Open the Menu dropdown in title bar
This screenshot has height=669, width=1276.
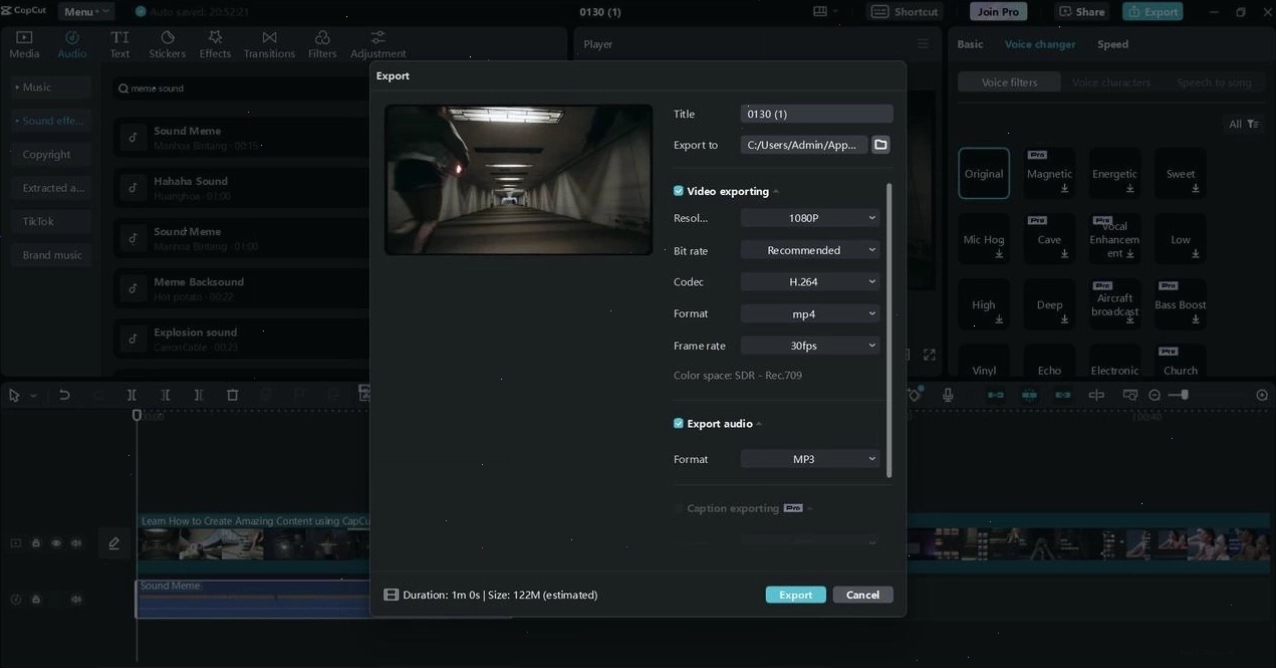(x=86, y=12)
